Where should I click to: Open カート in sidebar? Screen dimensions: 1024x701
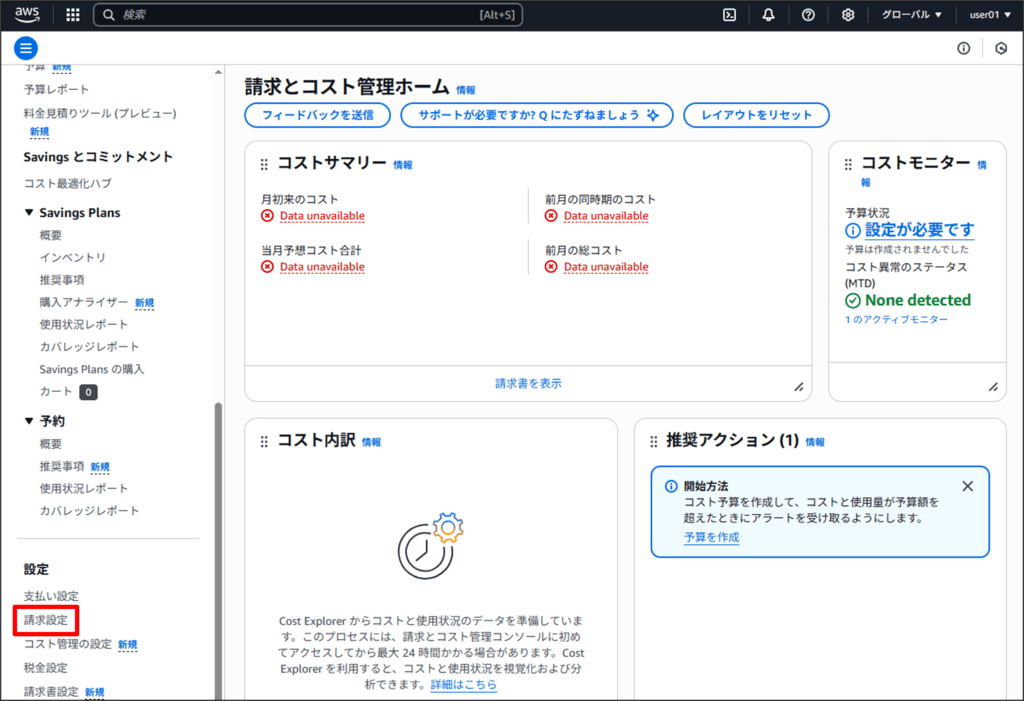[56, 391]
